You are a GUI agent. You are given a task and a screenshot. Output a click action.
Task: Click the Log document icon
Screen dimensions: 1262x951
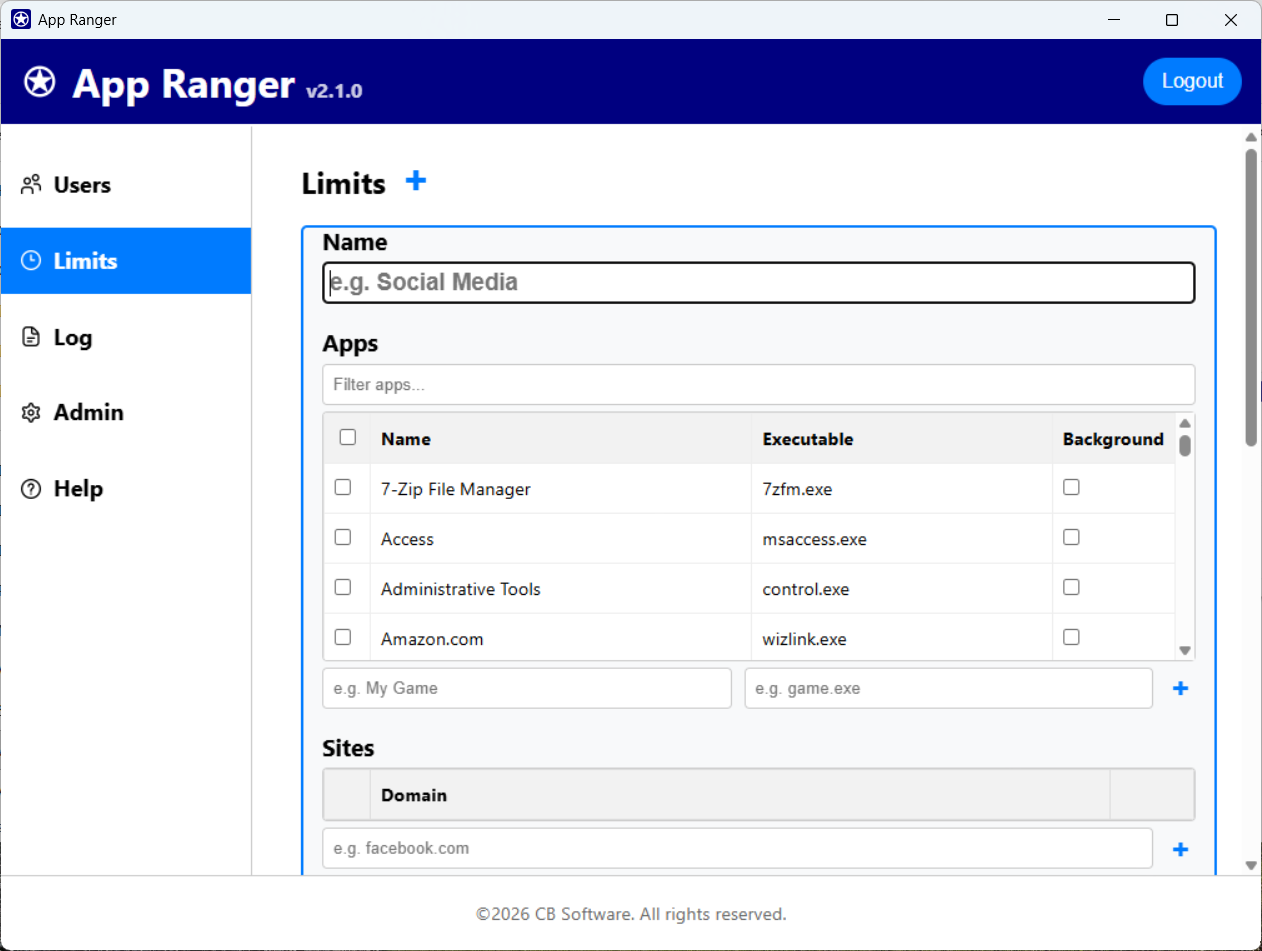(30, 337)
